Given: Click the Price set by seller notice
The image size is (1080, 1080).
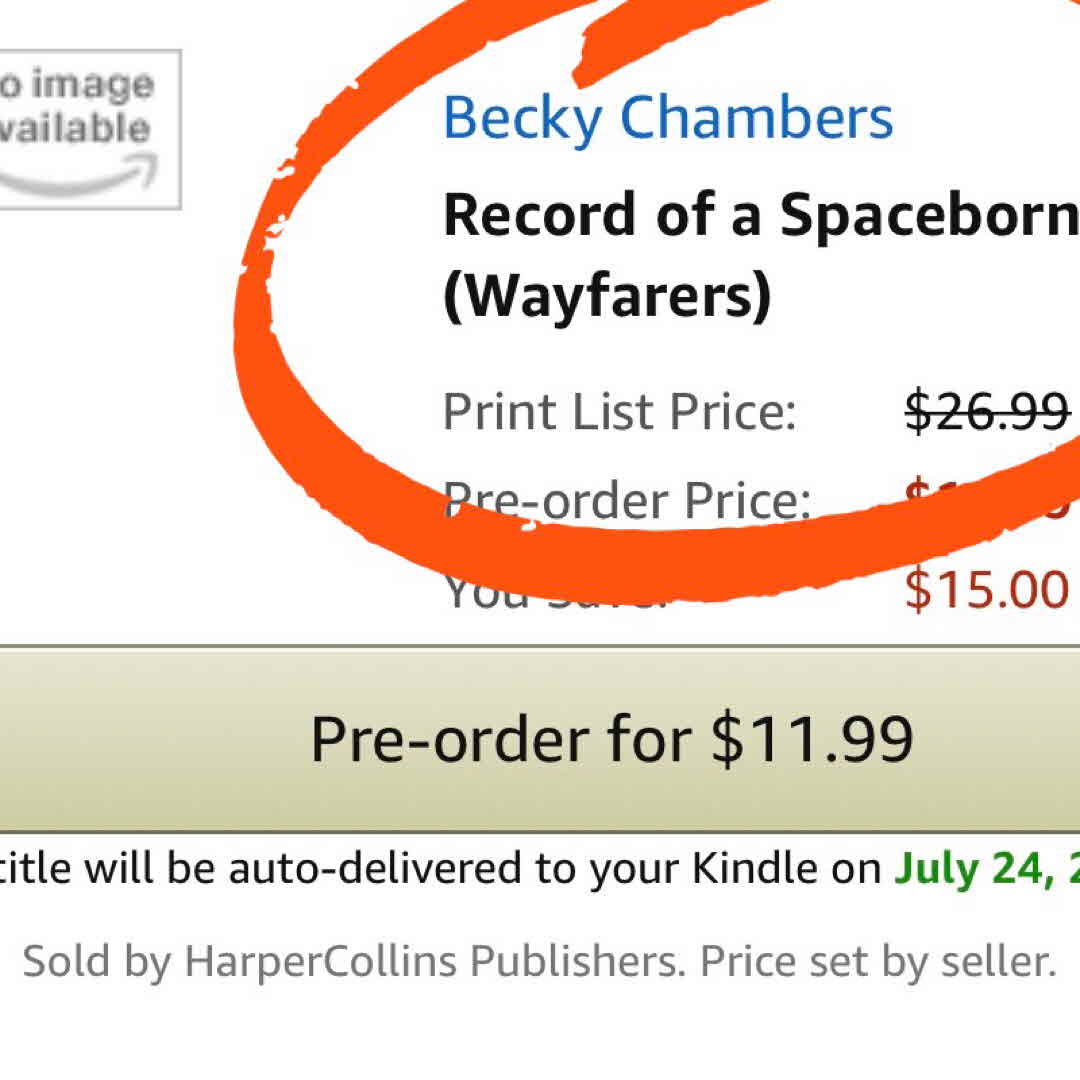Looking at the screenshot, I should (877, 962).
